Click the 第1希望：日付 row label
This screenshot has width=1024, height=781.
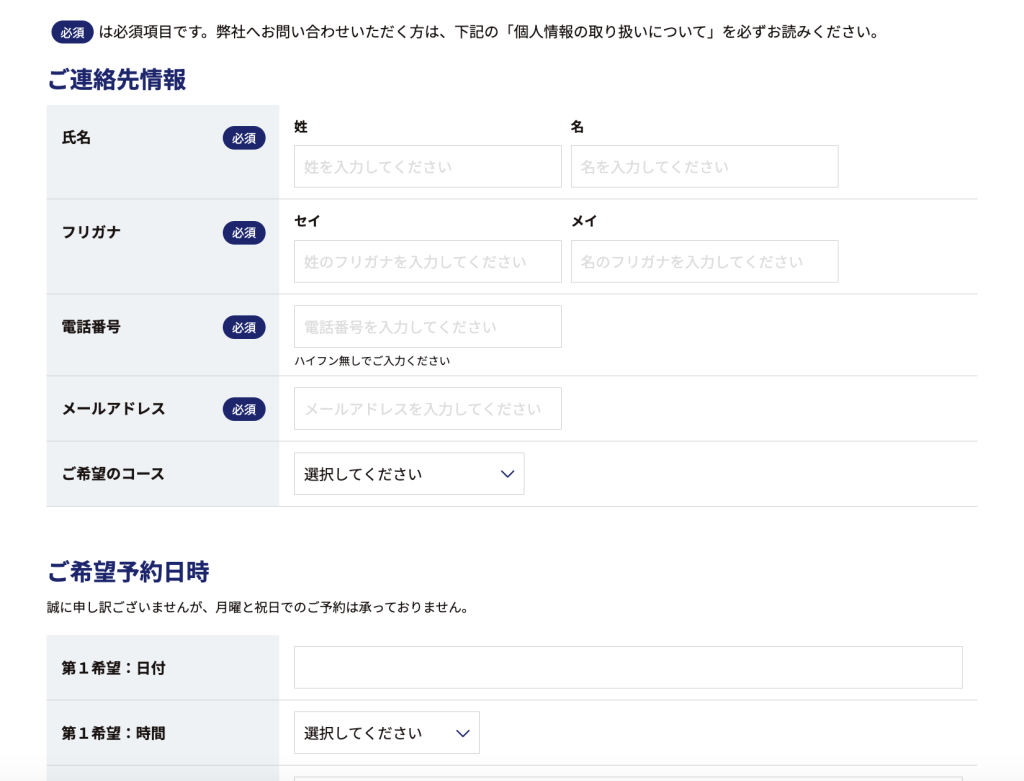(113, 668)
